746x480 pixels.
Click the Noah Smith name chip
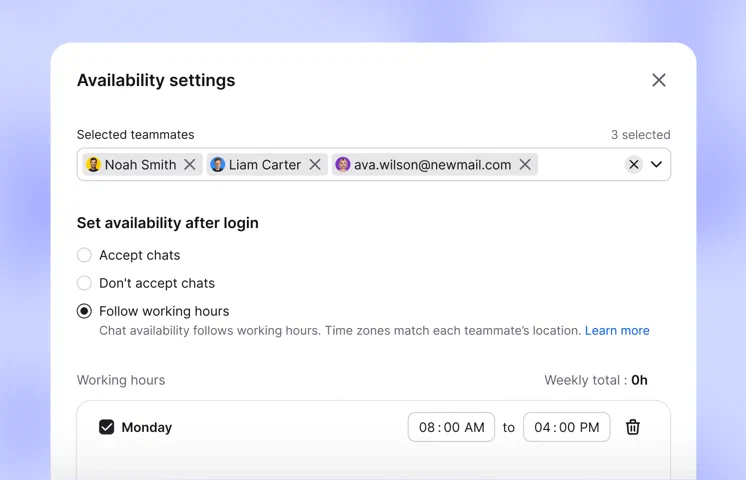(x=140, y=165)
